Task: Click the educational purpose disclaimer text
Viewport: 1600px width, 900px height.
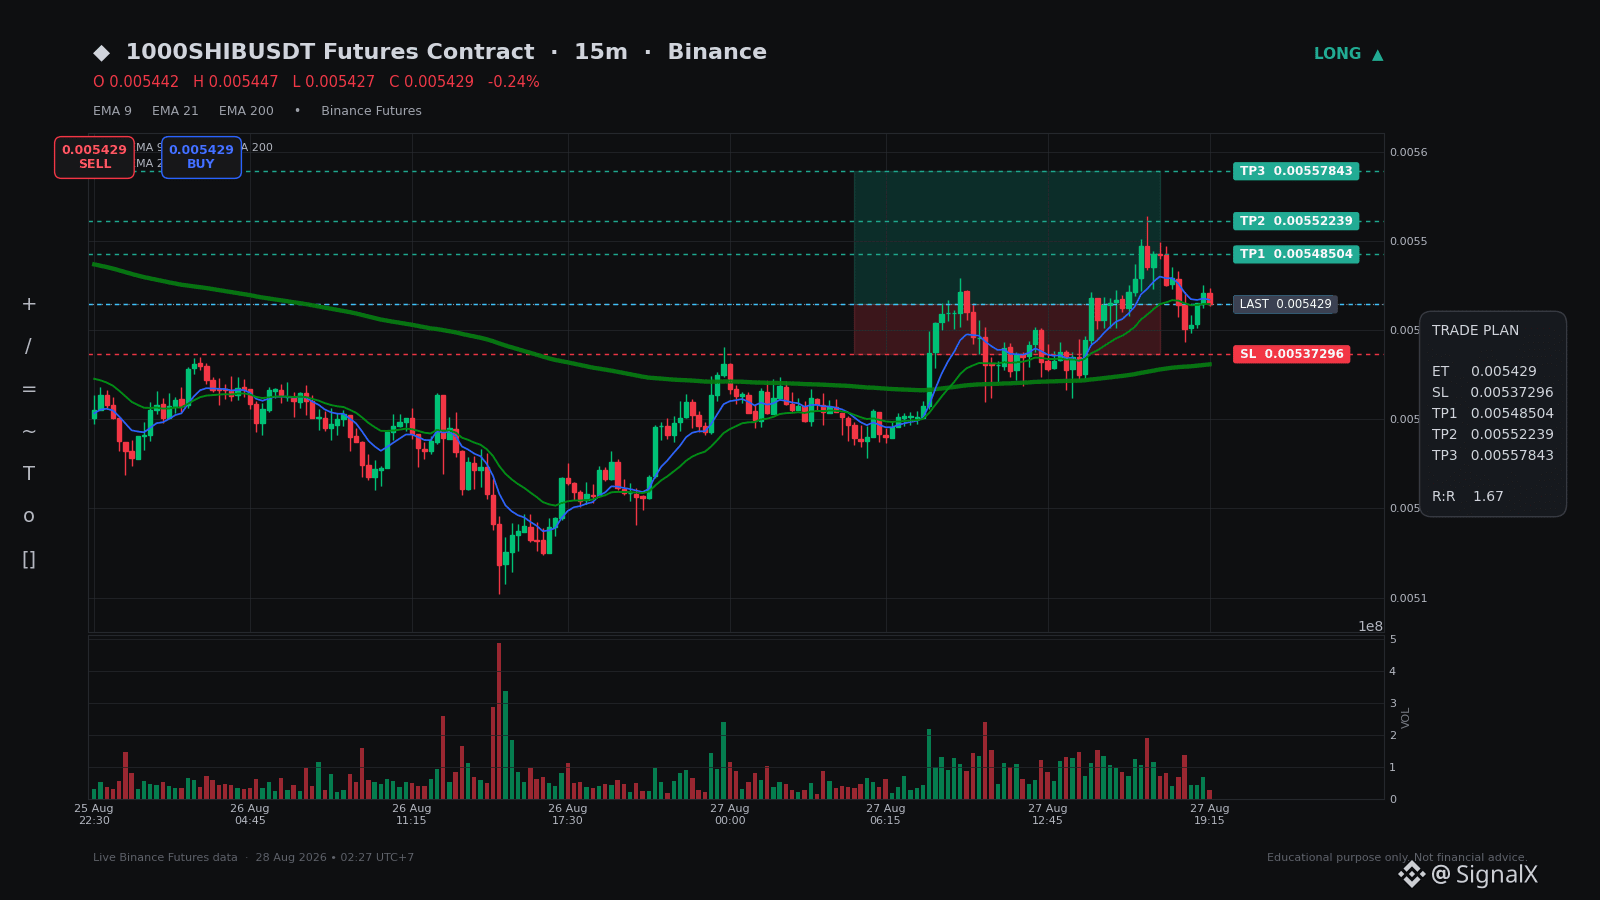Action: coord(1397,857)
